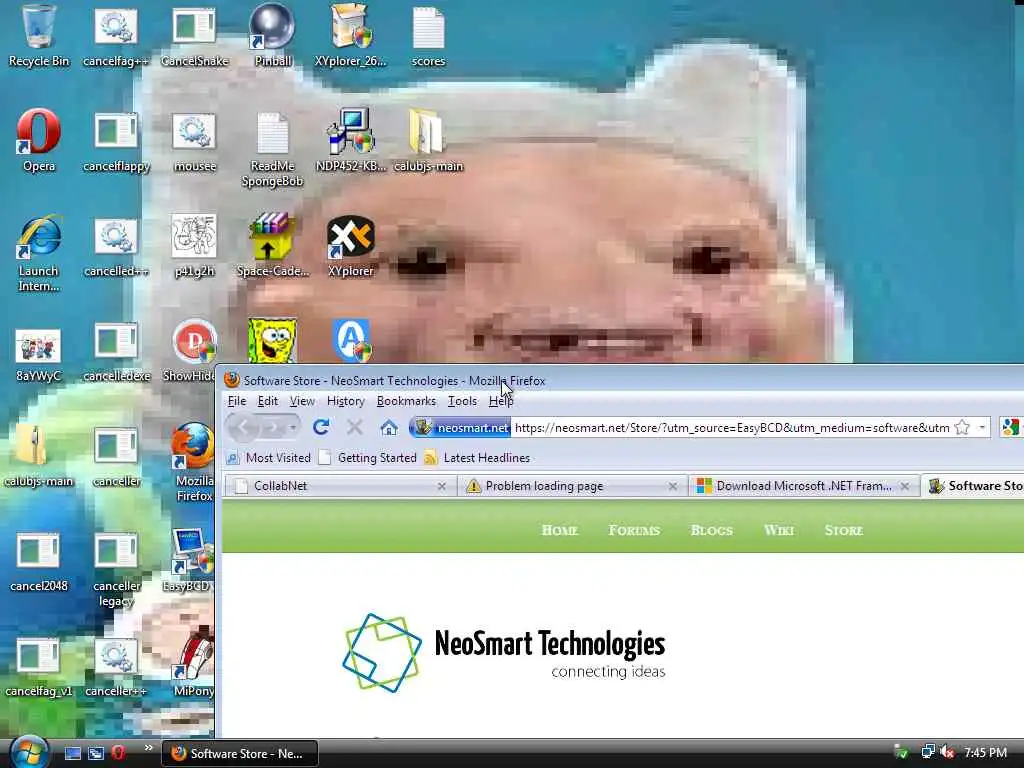Open the Windows Start menu orb
The image size is (1024, 768).
click(x=28, y=752)
